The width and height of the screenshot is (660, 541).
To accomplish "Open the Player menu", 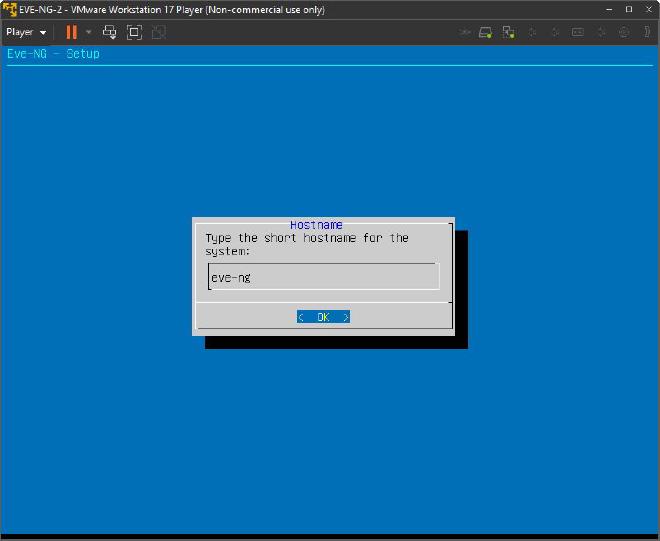I will (x=26, y=32).
